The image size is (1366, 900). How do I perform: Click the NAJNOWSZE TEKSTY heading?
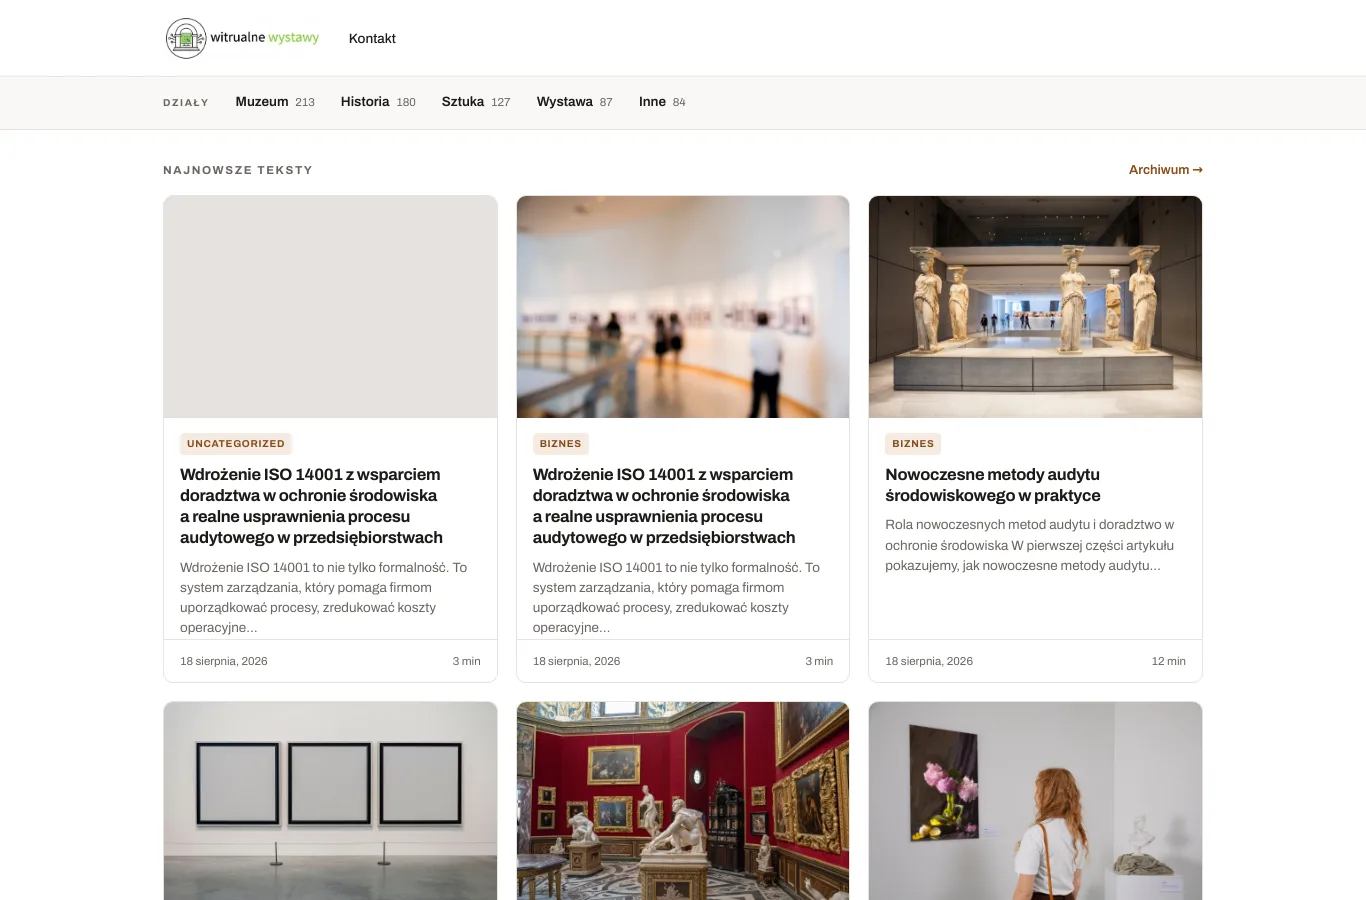pyautogui.click(x=238, y=170)
